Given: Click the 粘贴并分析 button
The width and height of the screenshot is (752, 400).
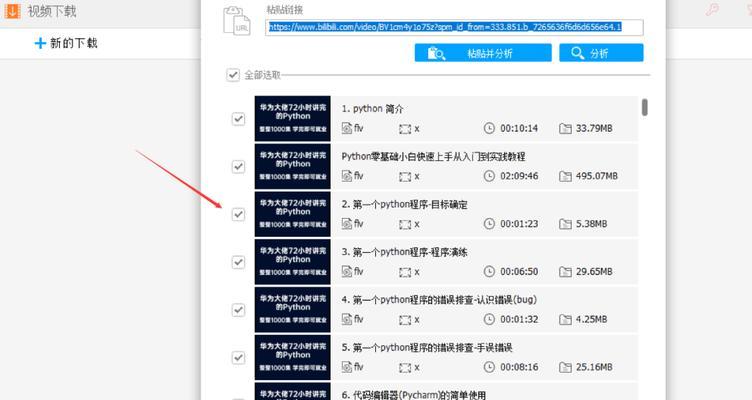Looking at the screenshot, I should 483,53.
